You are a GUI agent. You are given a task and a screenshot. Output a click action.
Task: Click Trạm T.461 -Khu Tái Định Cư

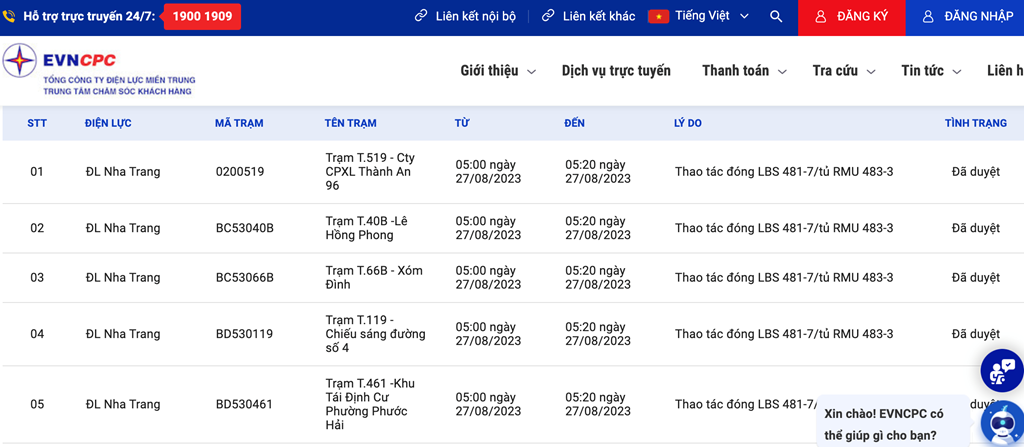[x=370, y=405]
